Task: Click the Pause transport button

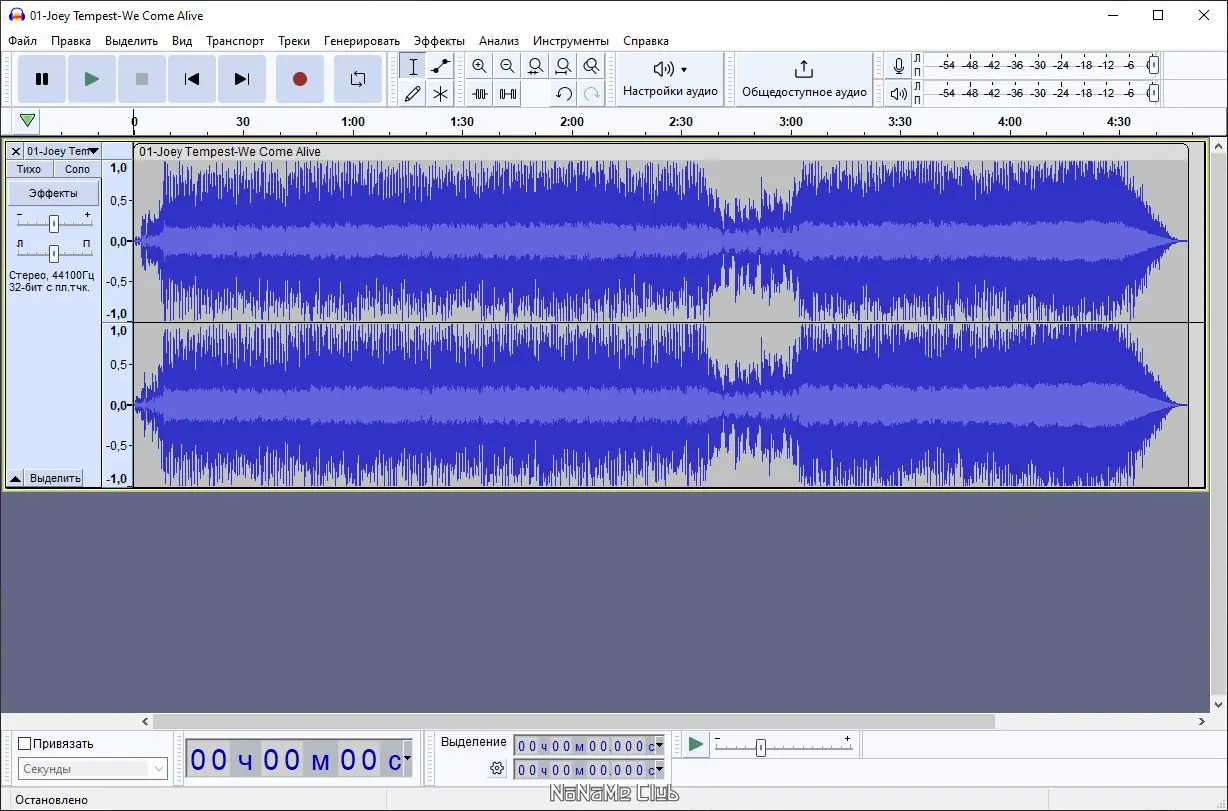Action: 42,79
